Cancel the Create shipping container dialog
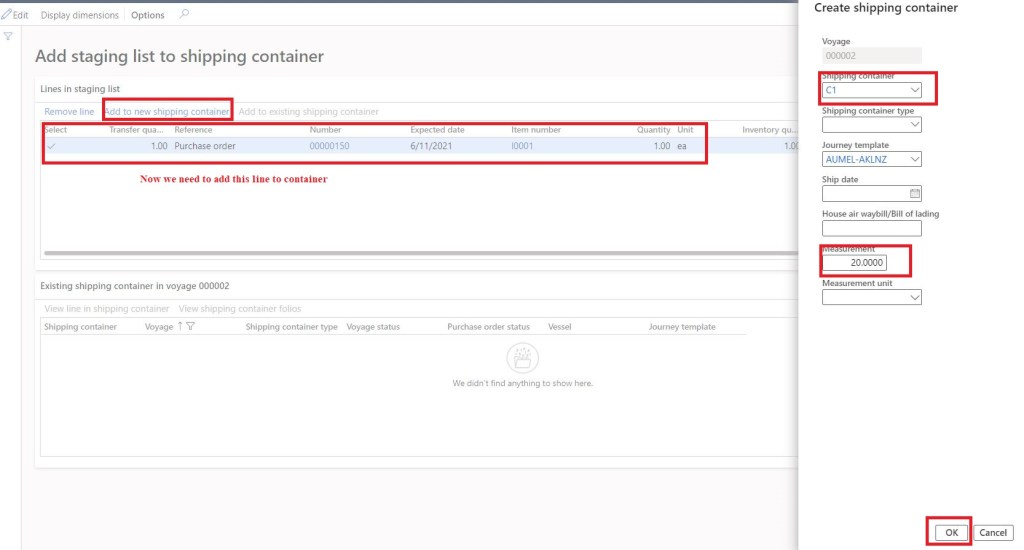This screenshot has width=1024, height=550. click(x=992, y=533)
